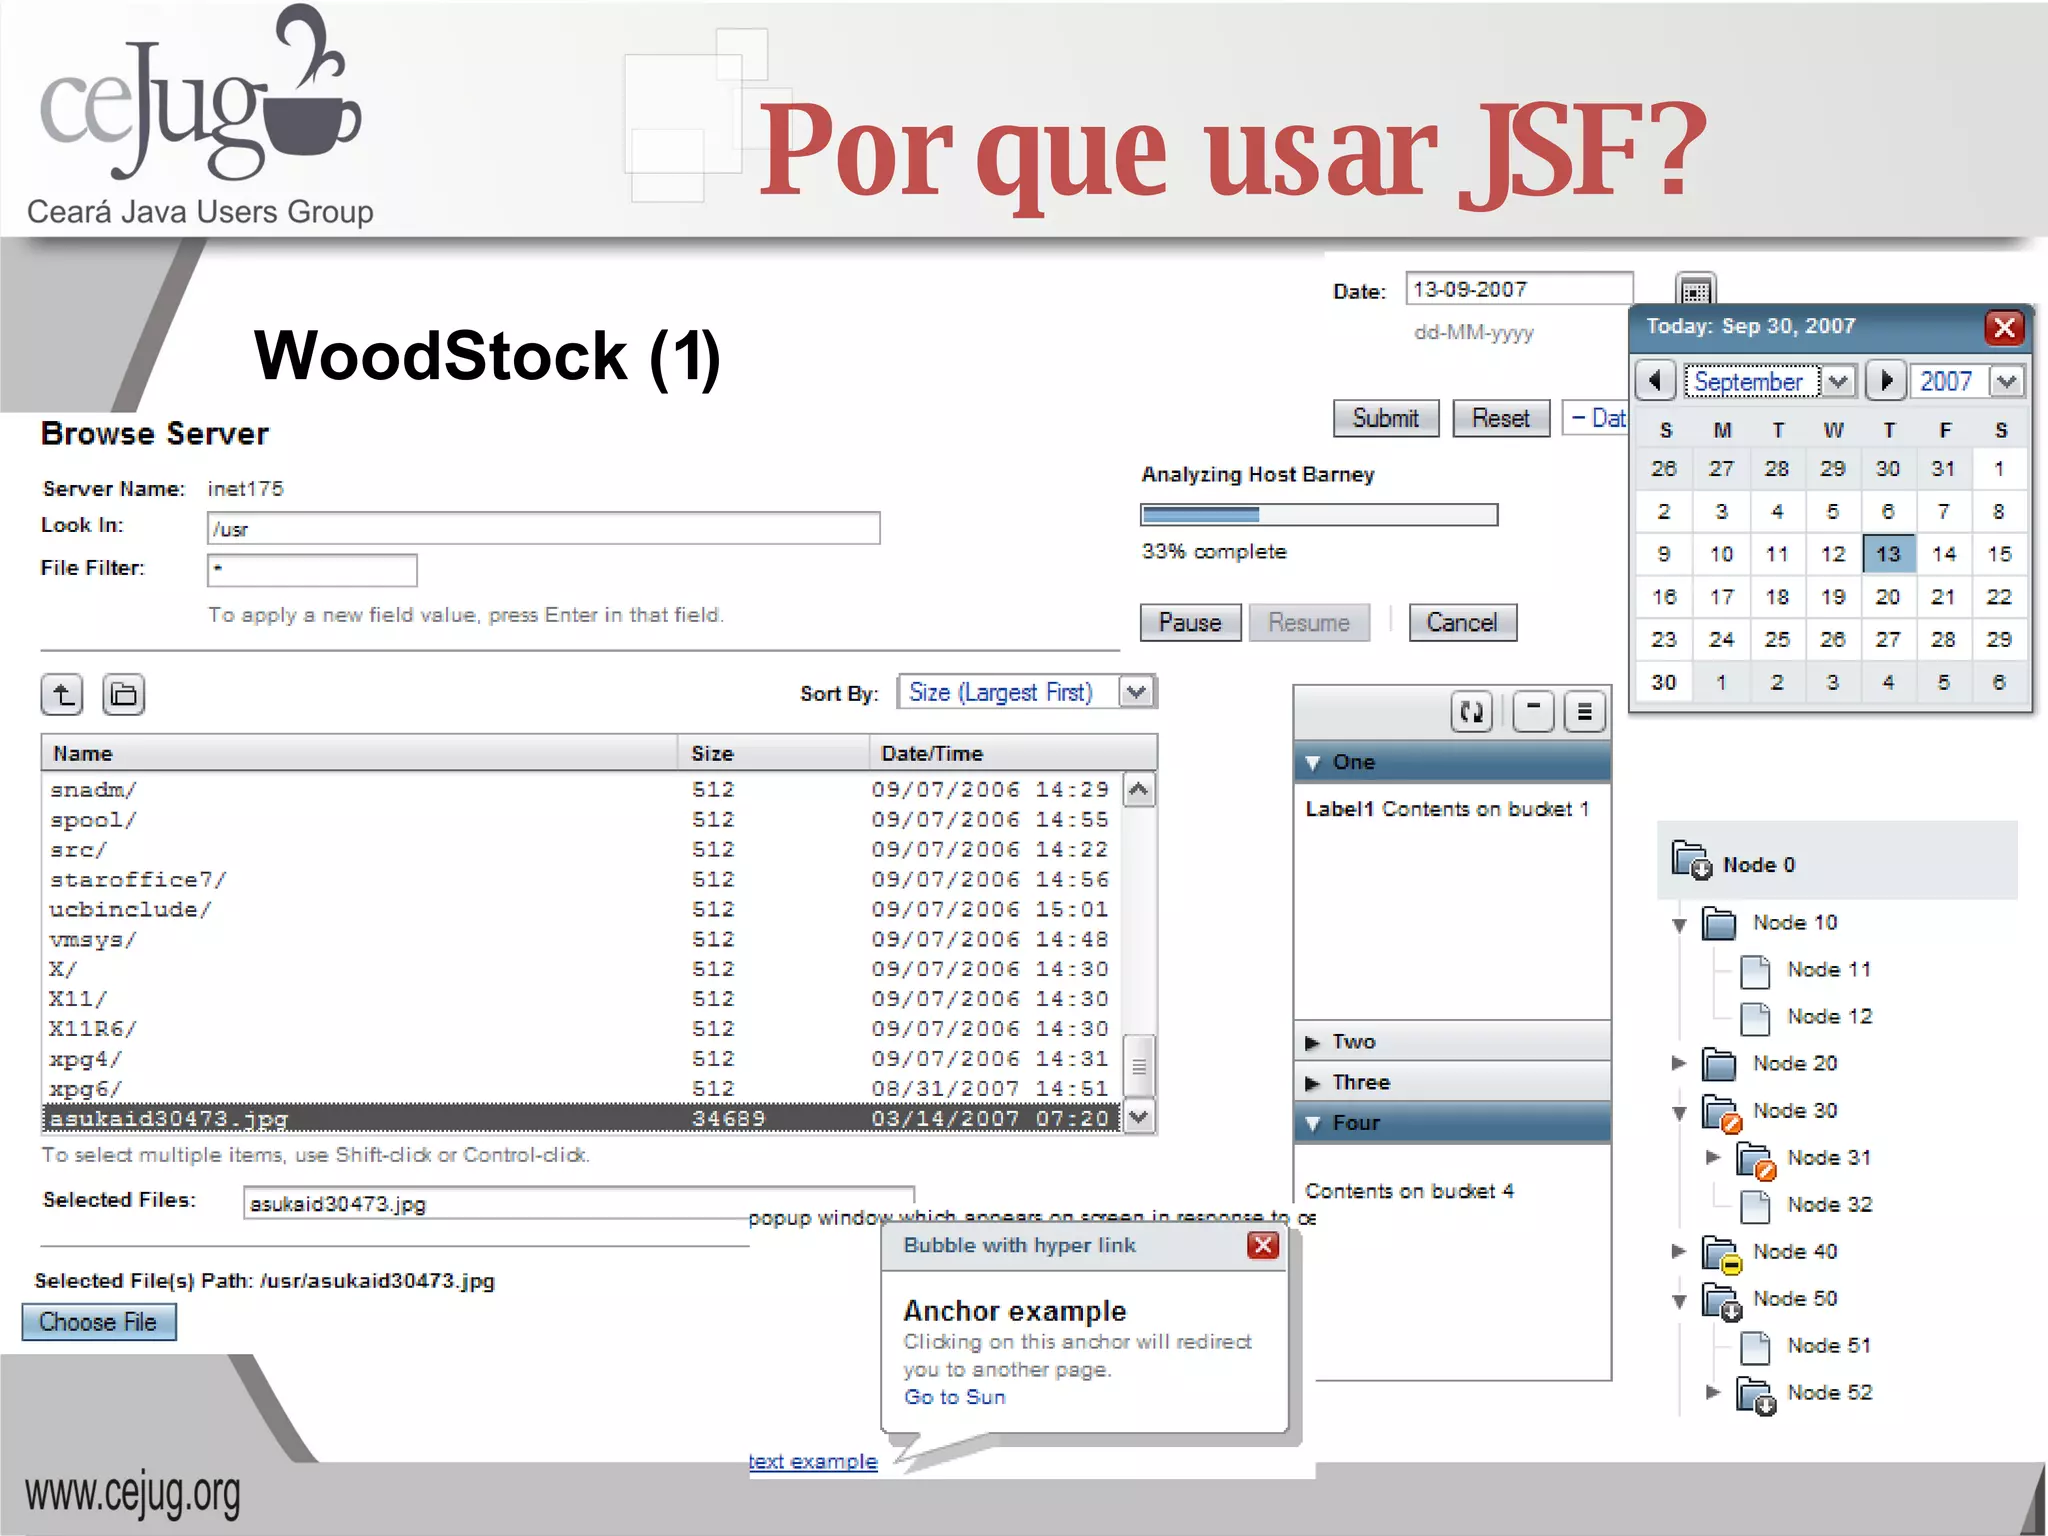
Task: Collapse accordion section Four
Action: [1452, 1123]
